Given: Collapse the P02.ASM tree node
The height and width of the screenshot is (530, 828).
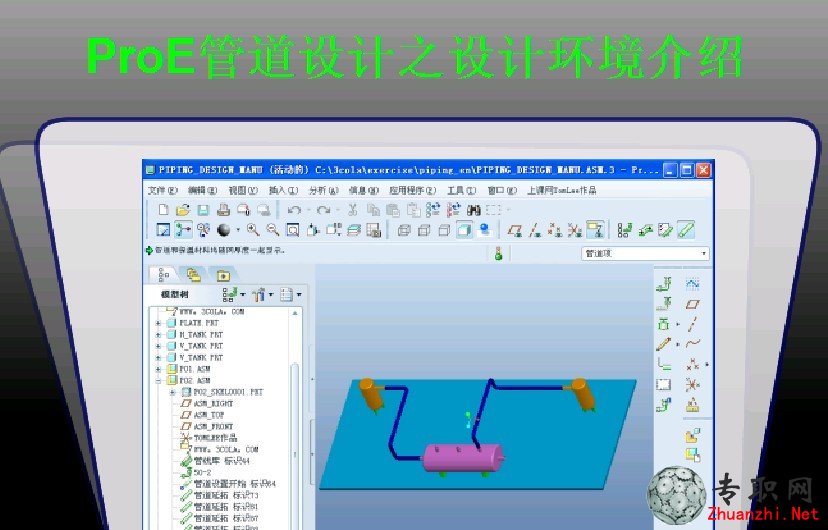Looking at the screenshot, I should click(158, 381).
